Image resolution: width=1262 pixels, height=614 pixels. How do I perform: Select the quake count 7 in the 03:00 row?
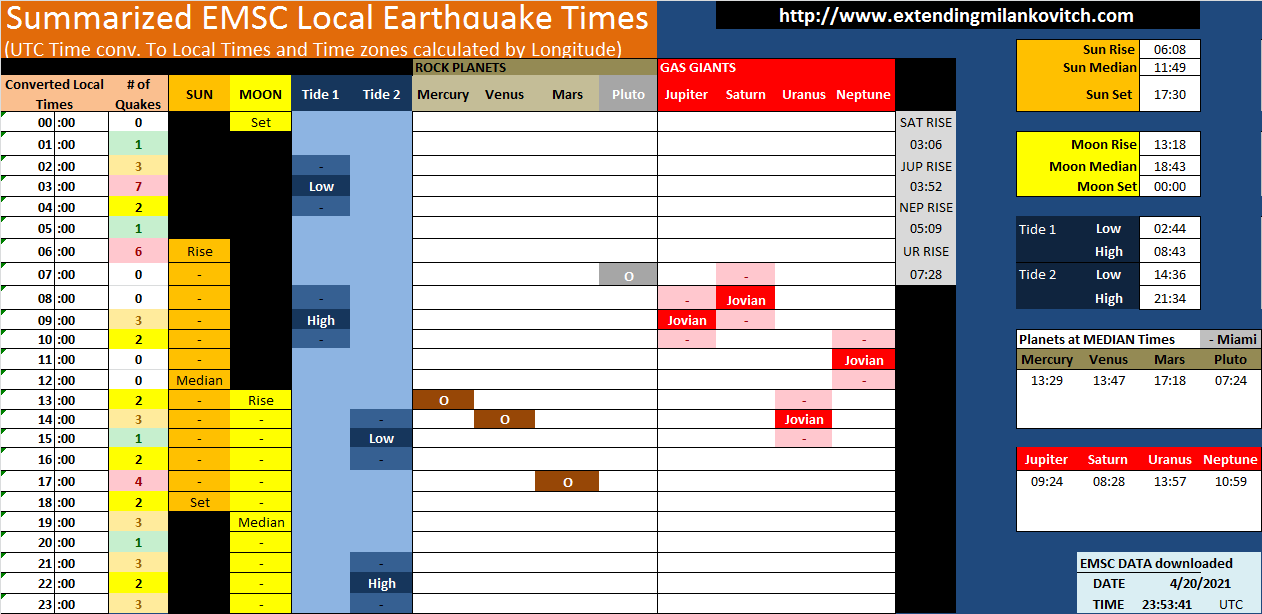138,186
